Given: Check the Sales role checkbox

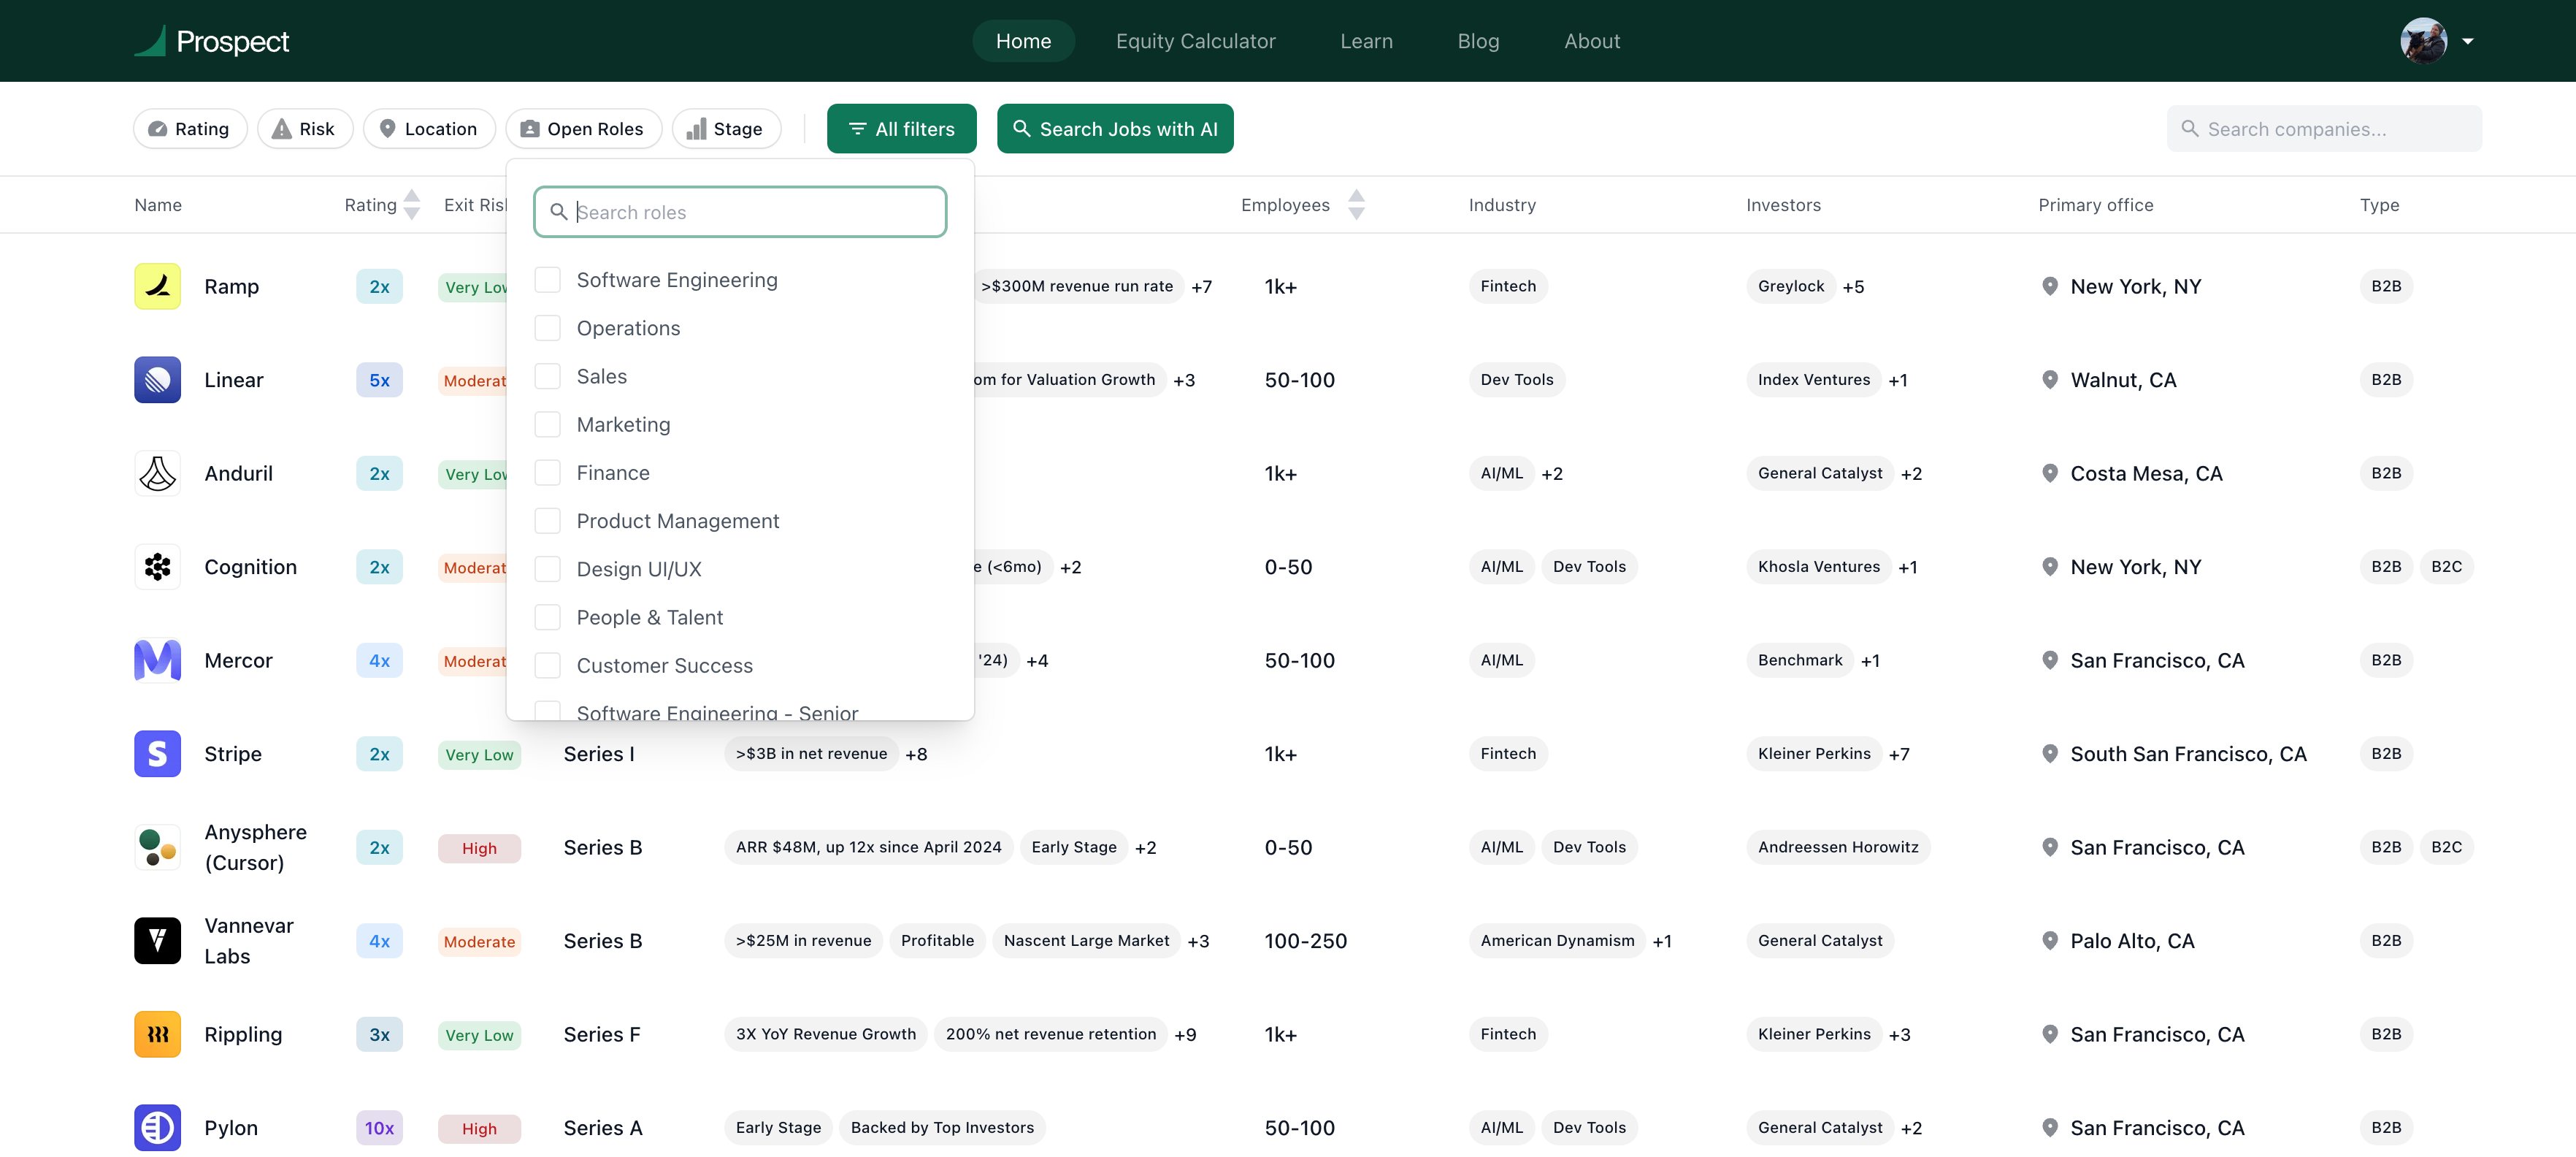Looking at the screenshot, I should pos(547,376).
